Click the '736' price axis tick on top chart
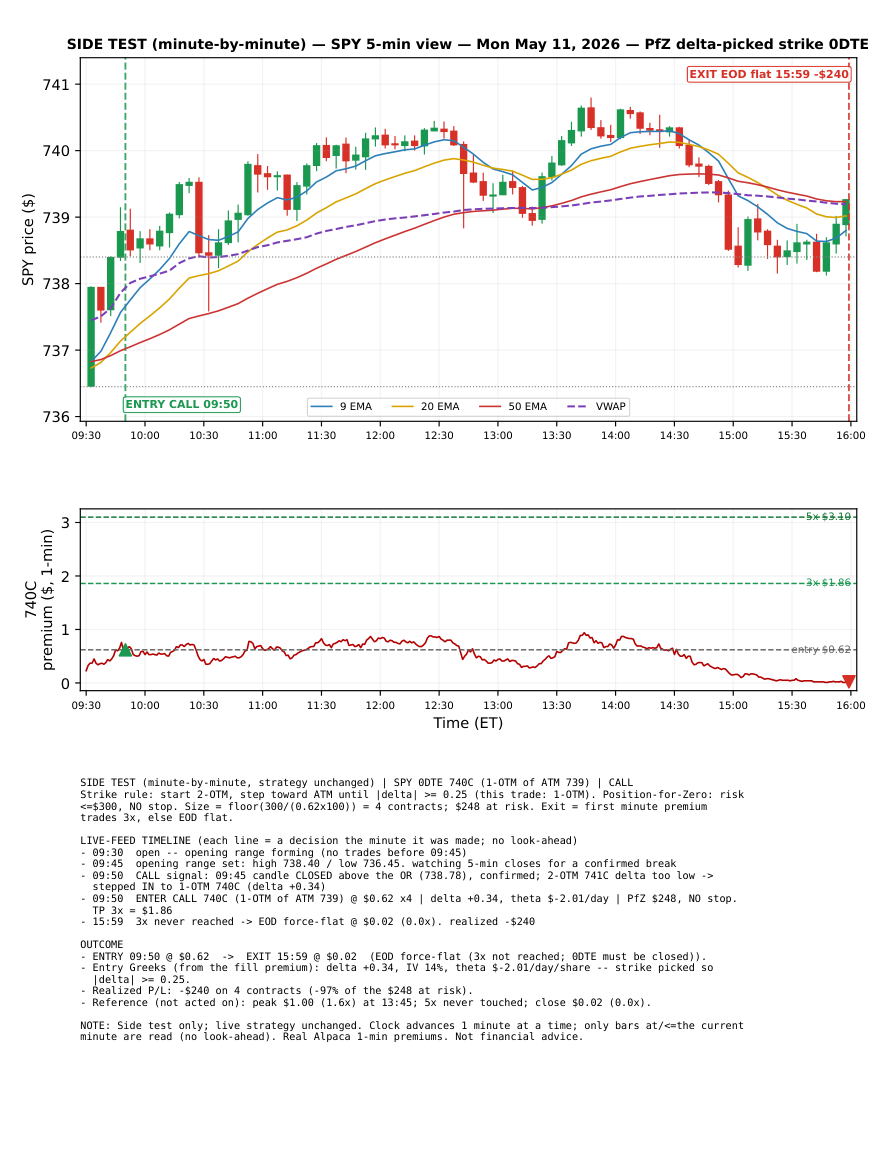This screenshot has width=893, height=1155. 56,417
